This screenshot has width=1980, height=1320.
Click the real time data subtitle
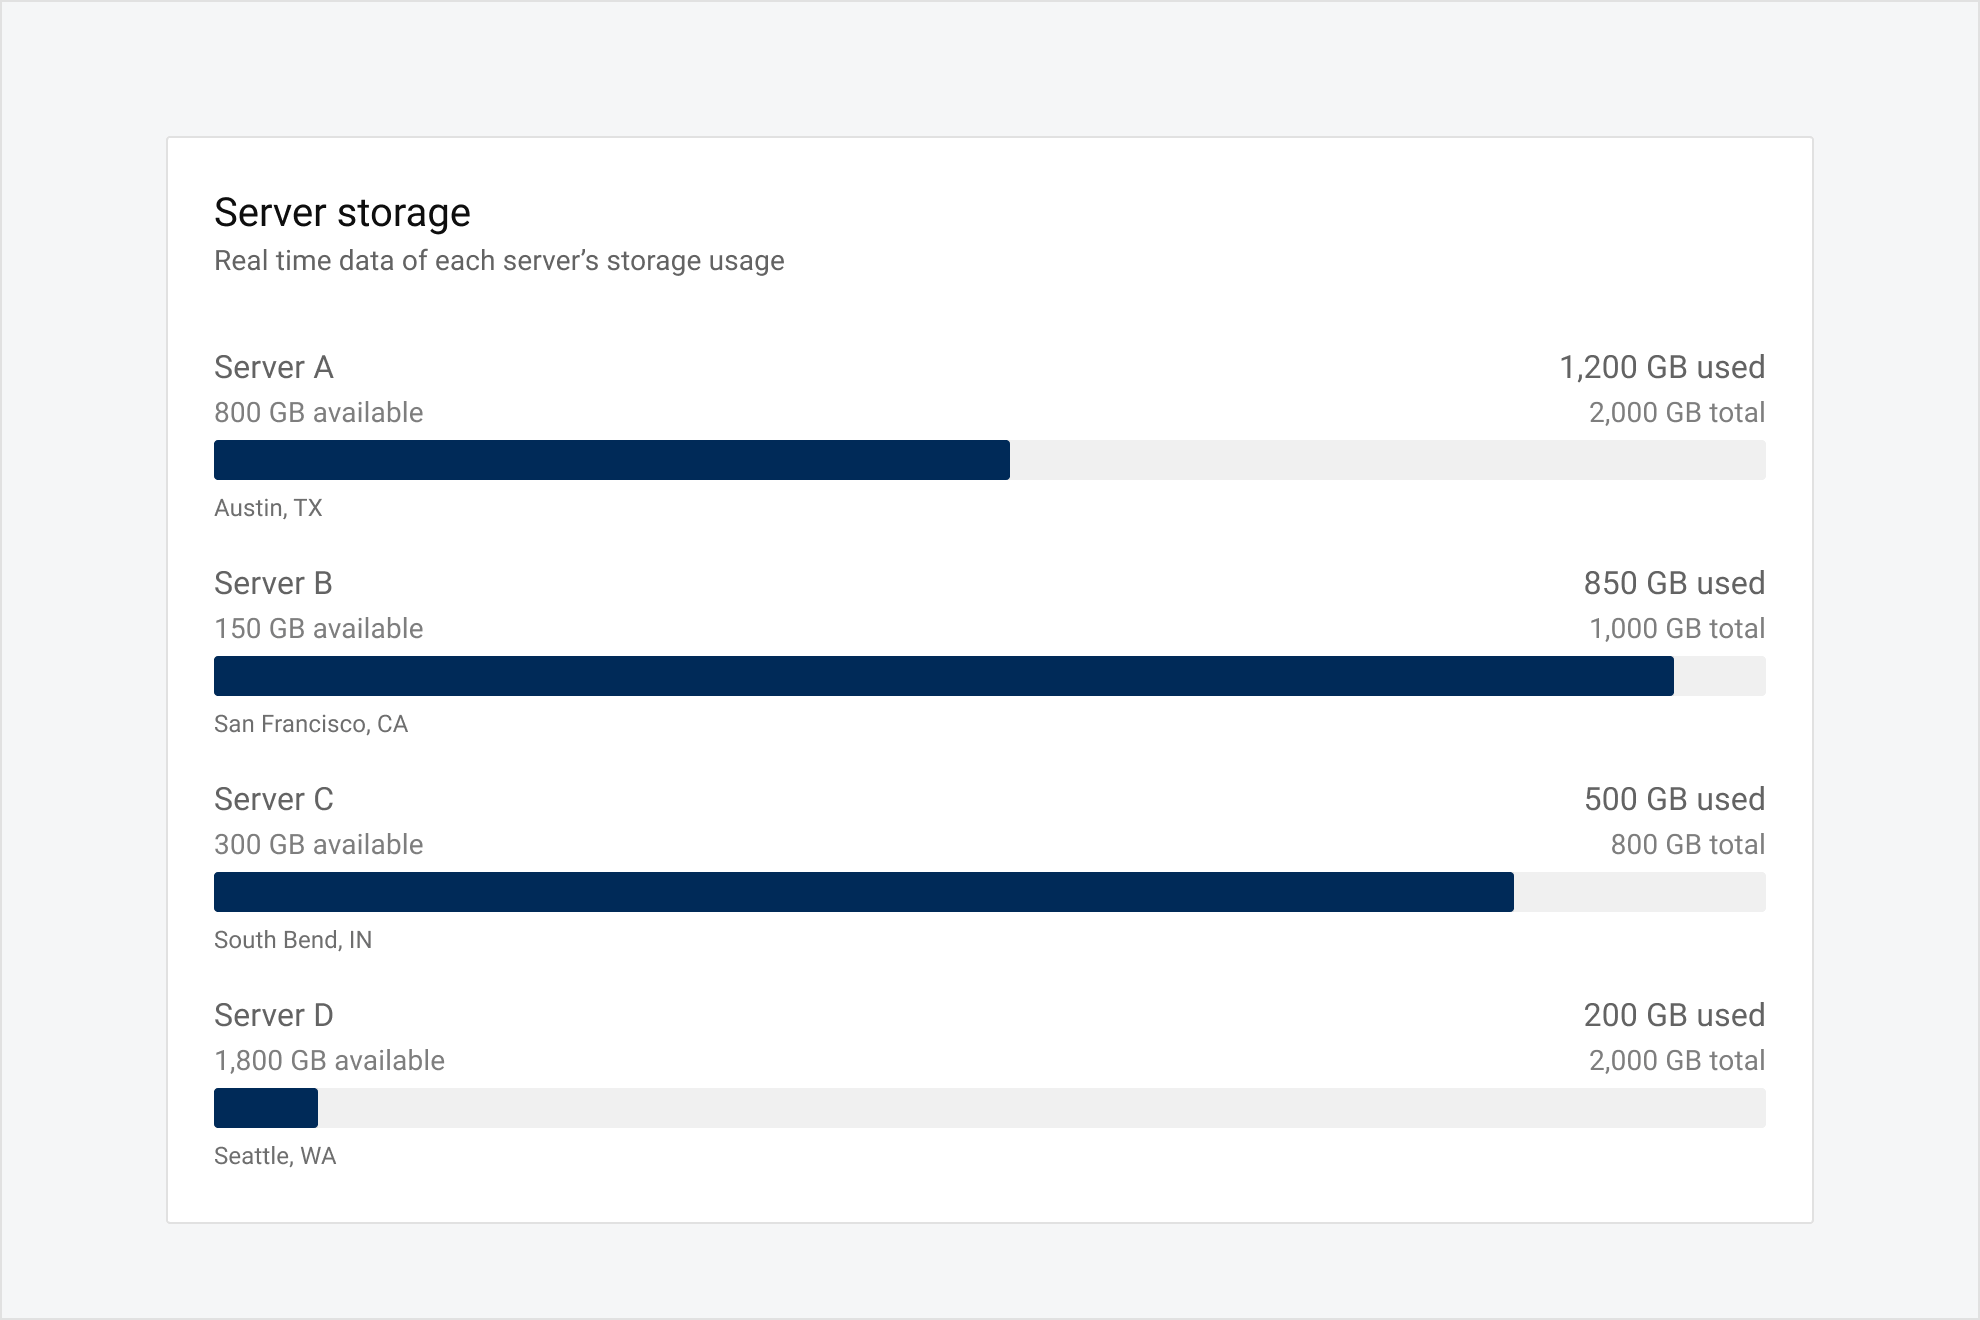pyautogui.click(x=498, y=260)
